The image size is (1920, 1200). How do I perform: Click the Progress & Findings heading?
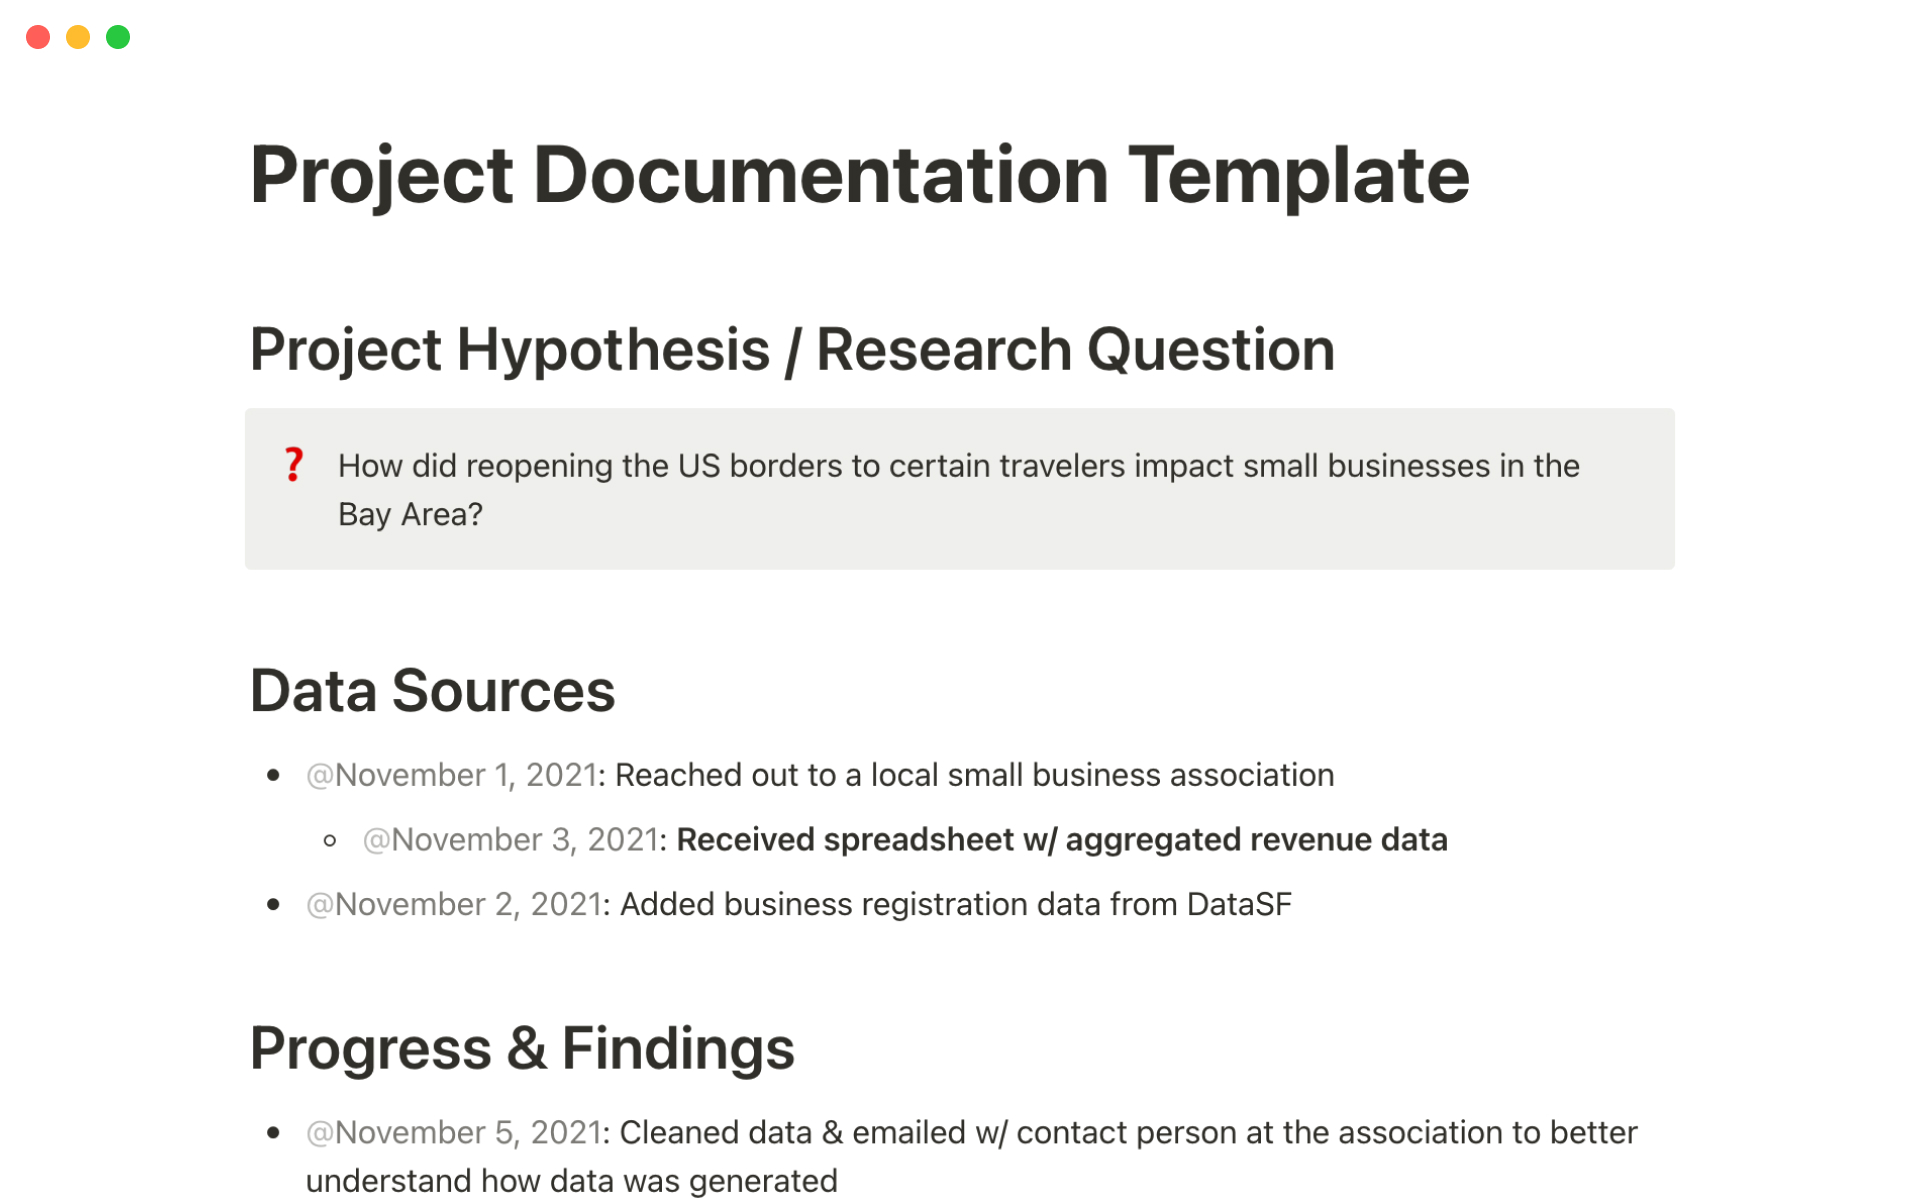coord(522,1048)
